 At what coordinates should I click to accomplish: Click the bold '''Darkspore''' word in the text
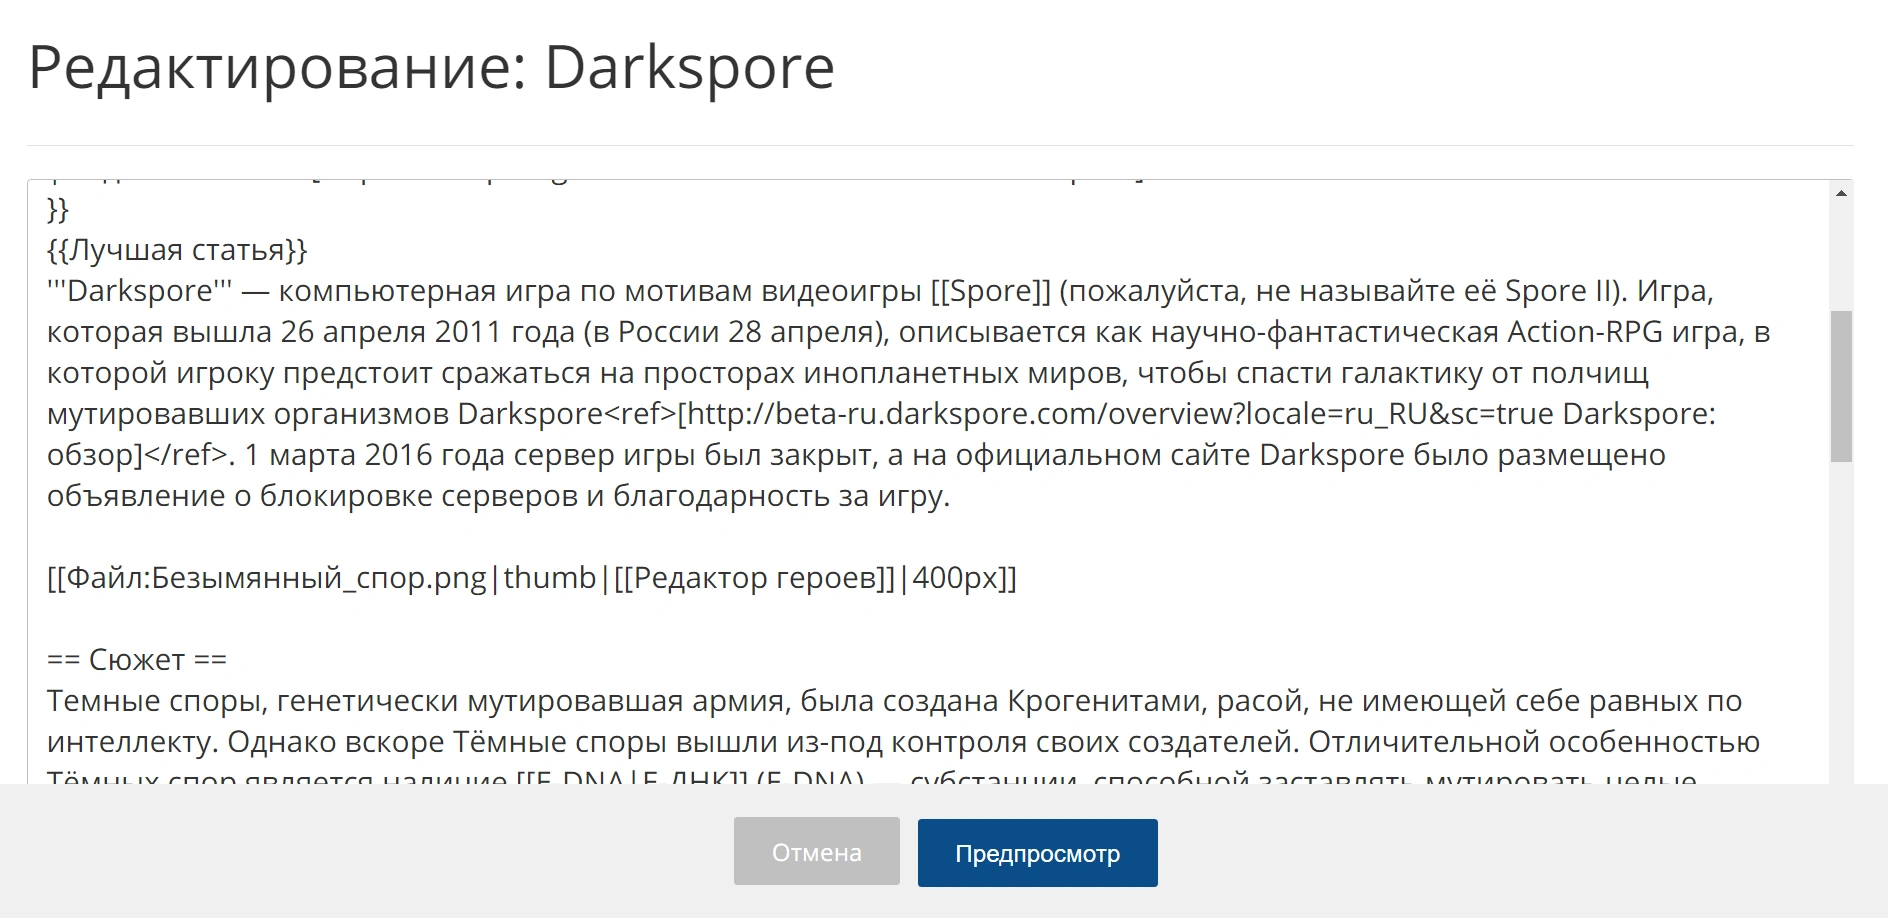coord(139,291)
